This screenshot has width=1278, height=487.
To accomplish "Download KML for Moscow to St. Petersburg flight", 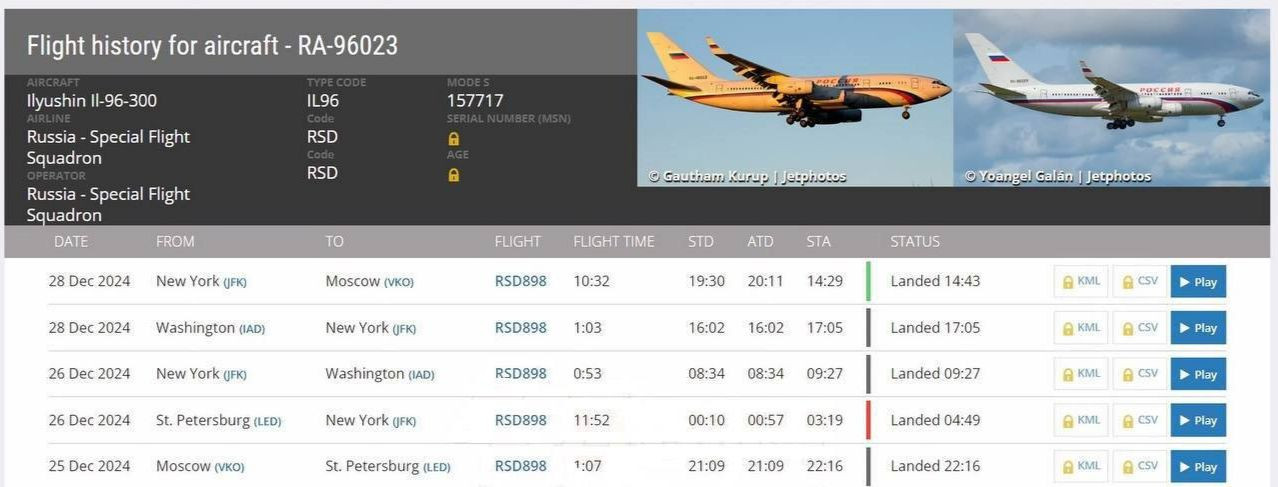I will (1081, 466).
